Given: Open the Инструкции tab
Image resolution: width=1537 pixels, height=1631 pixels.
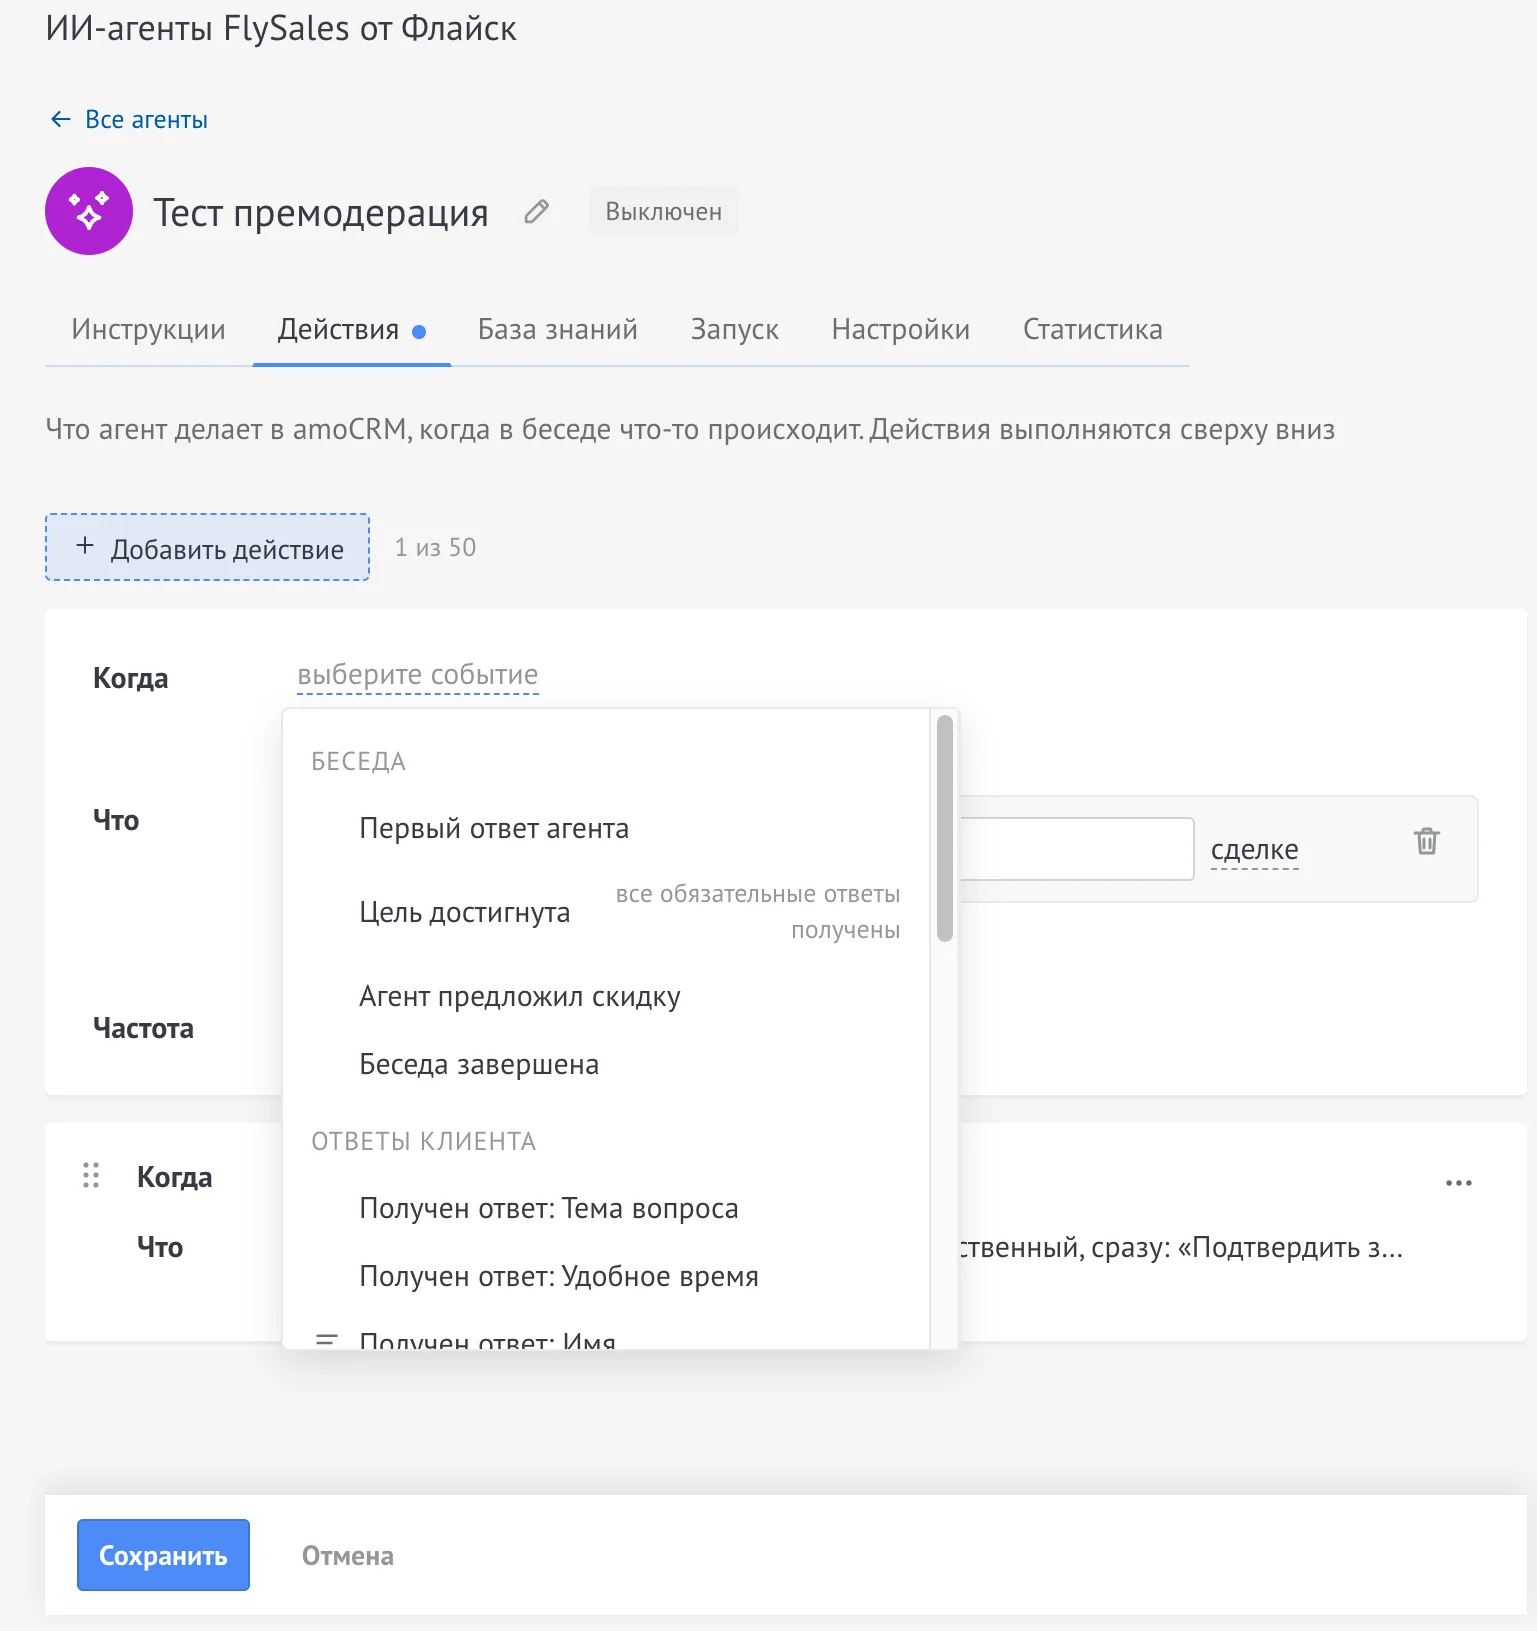Looking at the screenshot, I should [148, 330].
